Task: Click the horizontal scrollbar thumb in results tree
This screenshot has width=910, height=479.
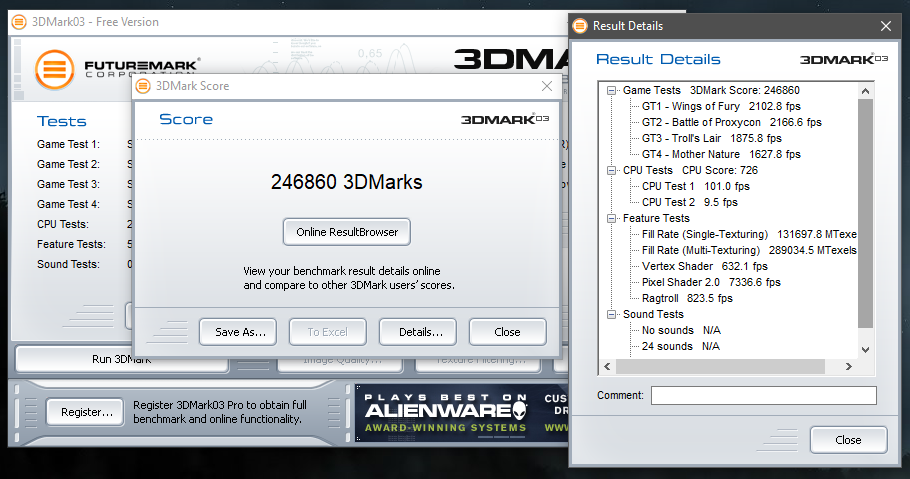Action: point(720,366)
